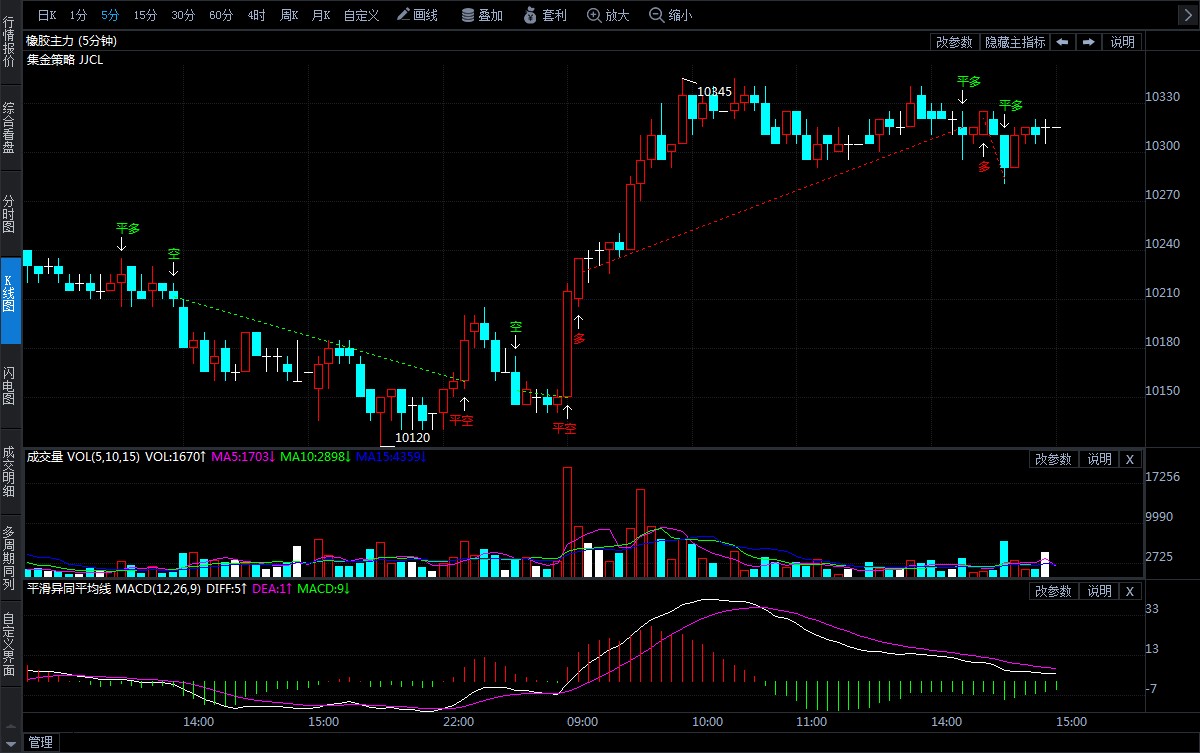Image resolution: width=1200 pixels, height=753 pixels.
Task: Switch to 日K daily candlestick period
Action: (46, 15)
